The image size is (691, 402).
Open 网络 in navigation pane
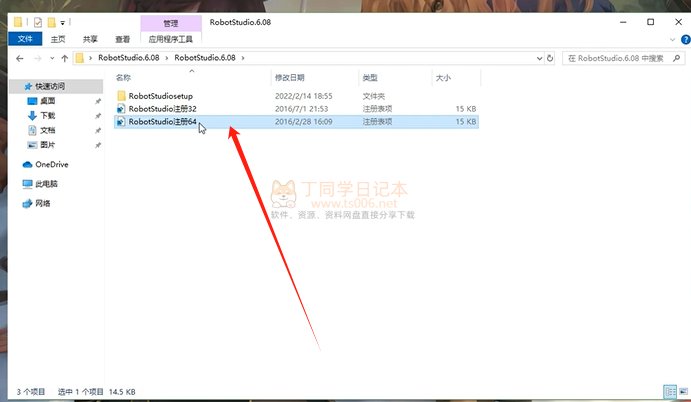[x=43, y=203]
